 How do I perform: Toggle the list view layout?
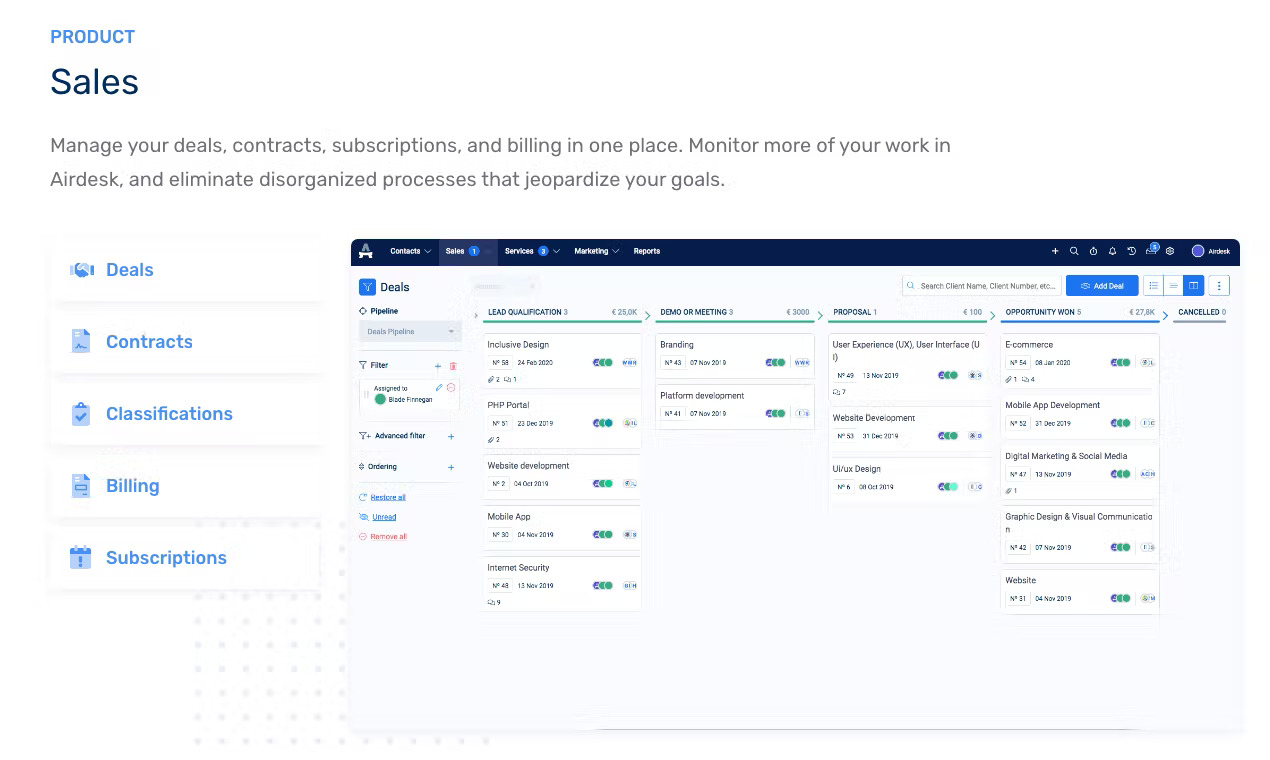1154,285
